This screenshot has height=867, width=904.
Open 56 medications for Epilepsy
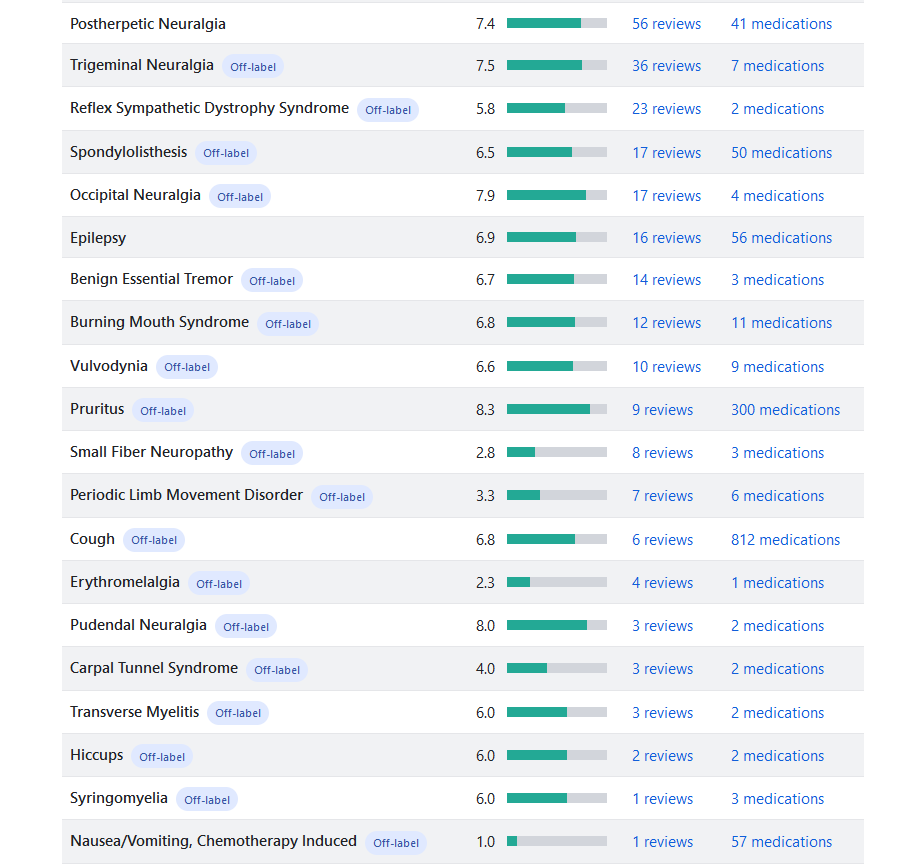(x=781, y=238)
